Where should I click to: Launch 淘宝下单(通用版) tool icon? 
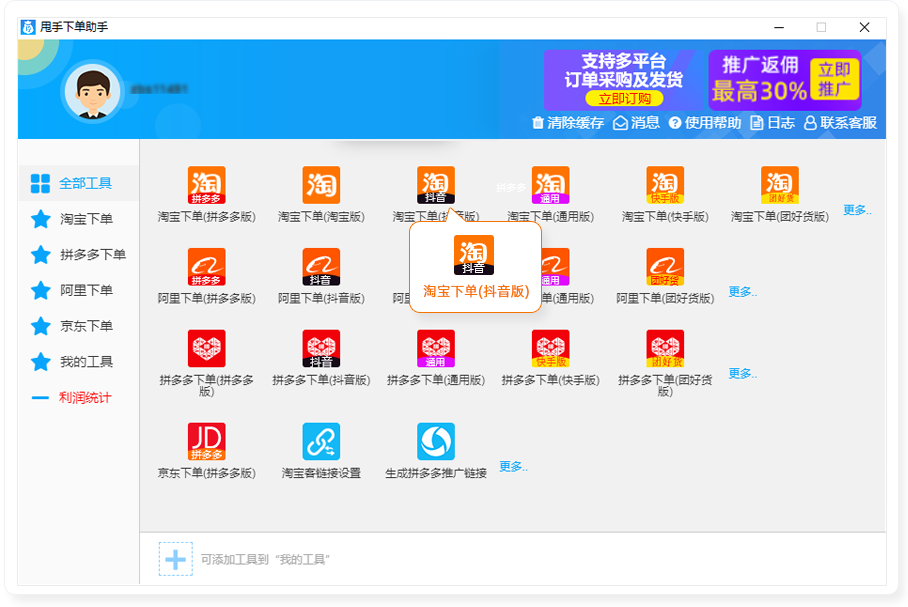point(550,185)
